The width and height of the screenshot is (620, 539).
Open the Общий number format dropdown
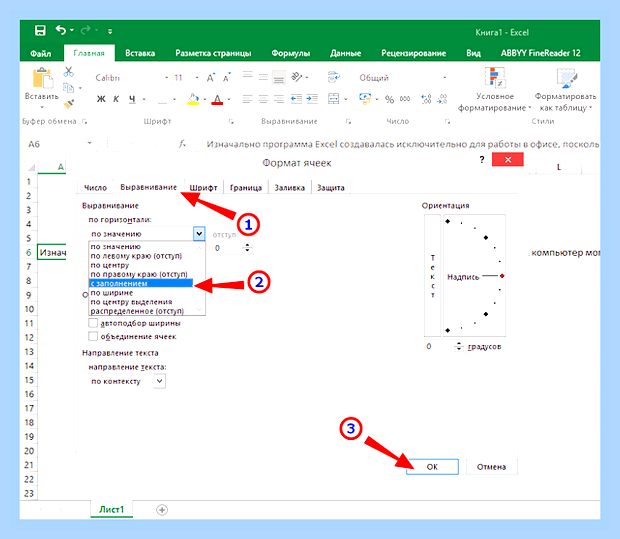[x=445, y=78]
